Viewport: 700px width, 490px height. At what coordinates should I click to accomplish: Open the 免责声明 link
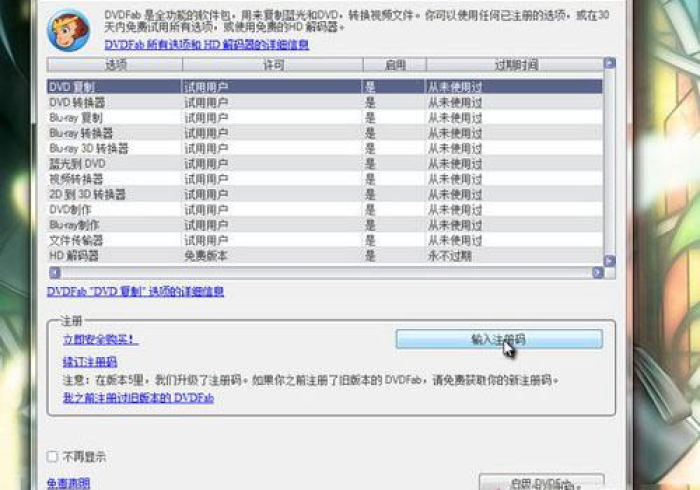tap(68, 483)
